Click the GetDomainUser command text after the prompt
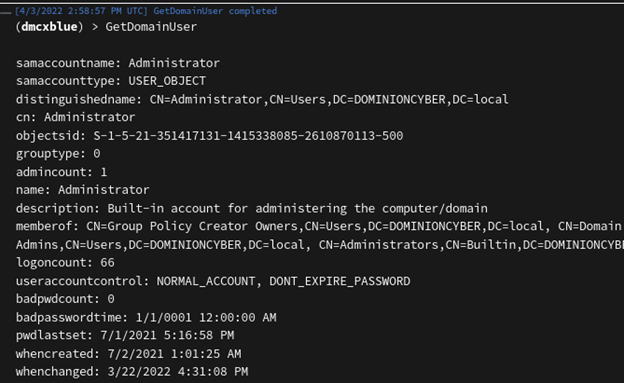 [151, 27]
